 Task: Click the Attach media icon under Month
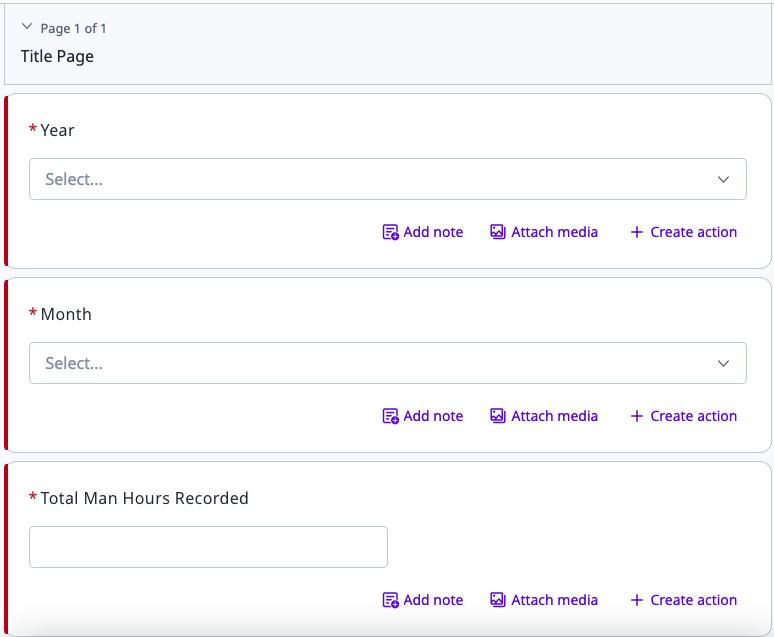click(x=498, y=416)
